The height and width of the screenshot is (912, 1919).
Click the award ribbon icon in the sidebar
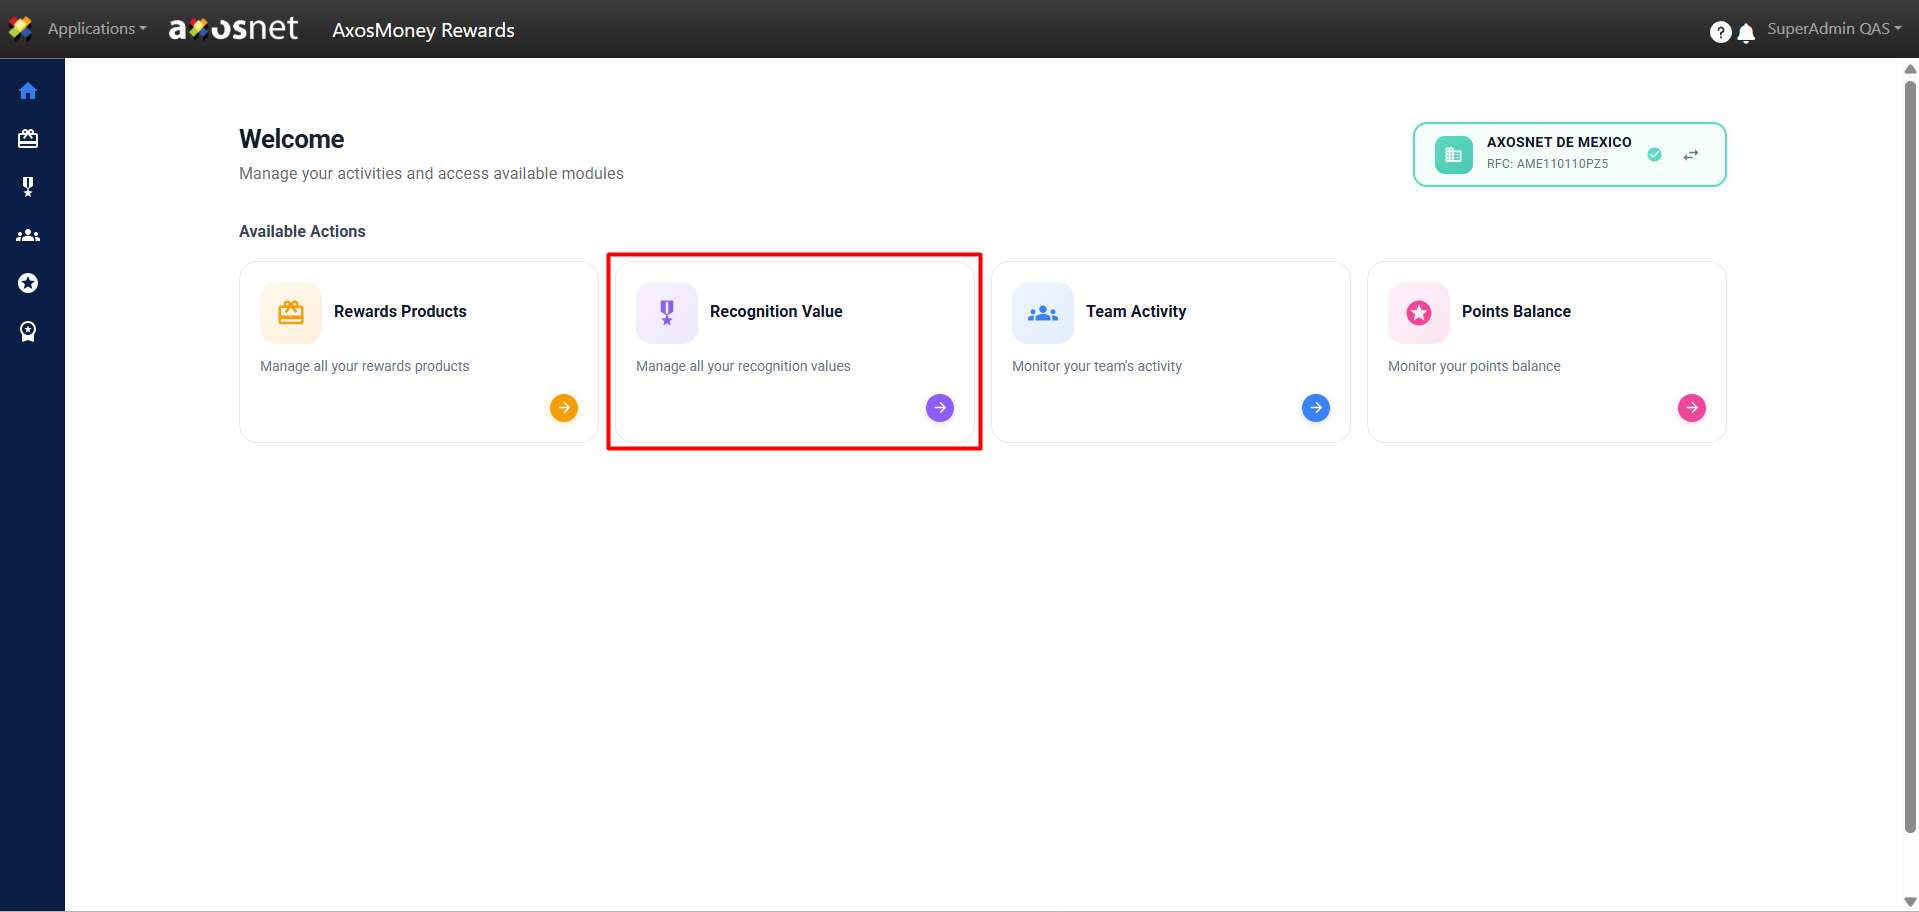(28, 332)
